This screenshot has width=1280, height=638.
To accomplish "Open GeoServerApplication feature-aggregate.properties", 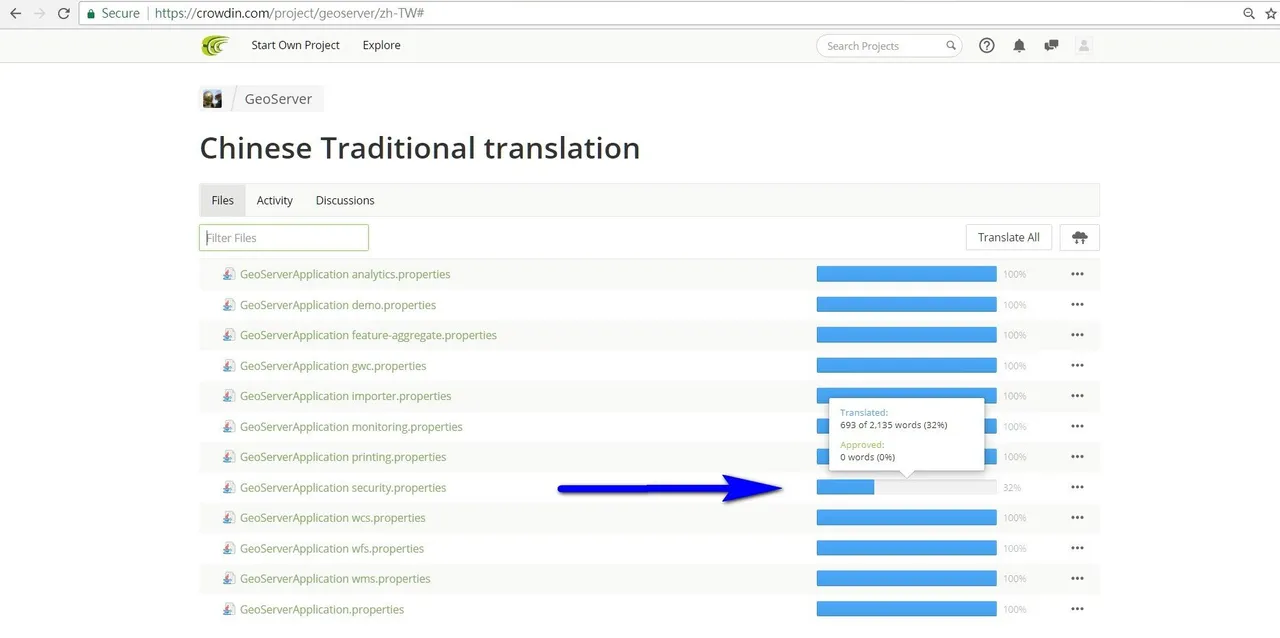I will (x=368, y=335).
